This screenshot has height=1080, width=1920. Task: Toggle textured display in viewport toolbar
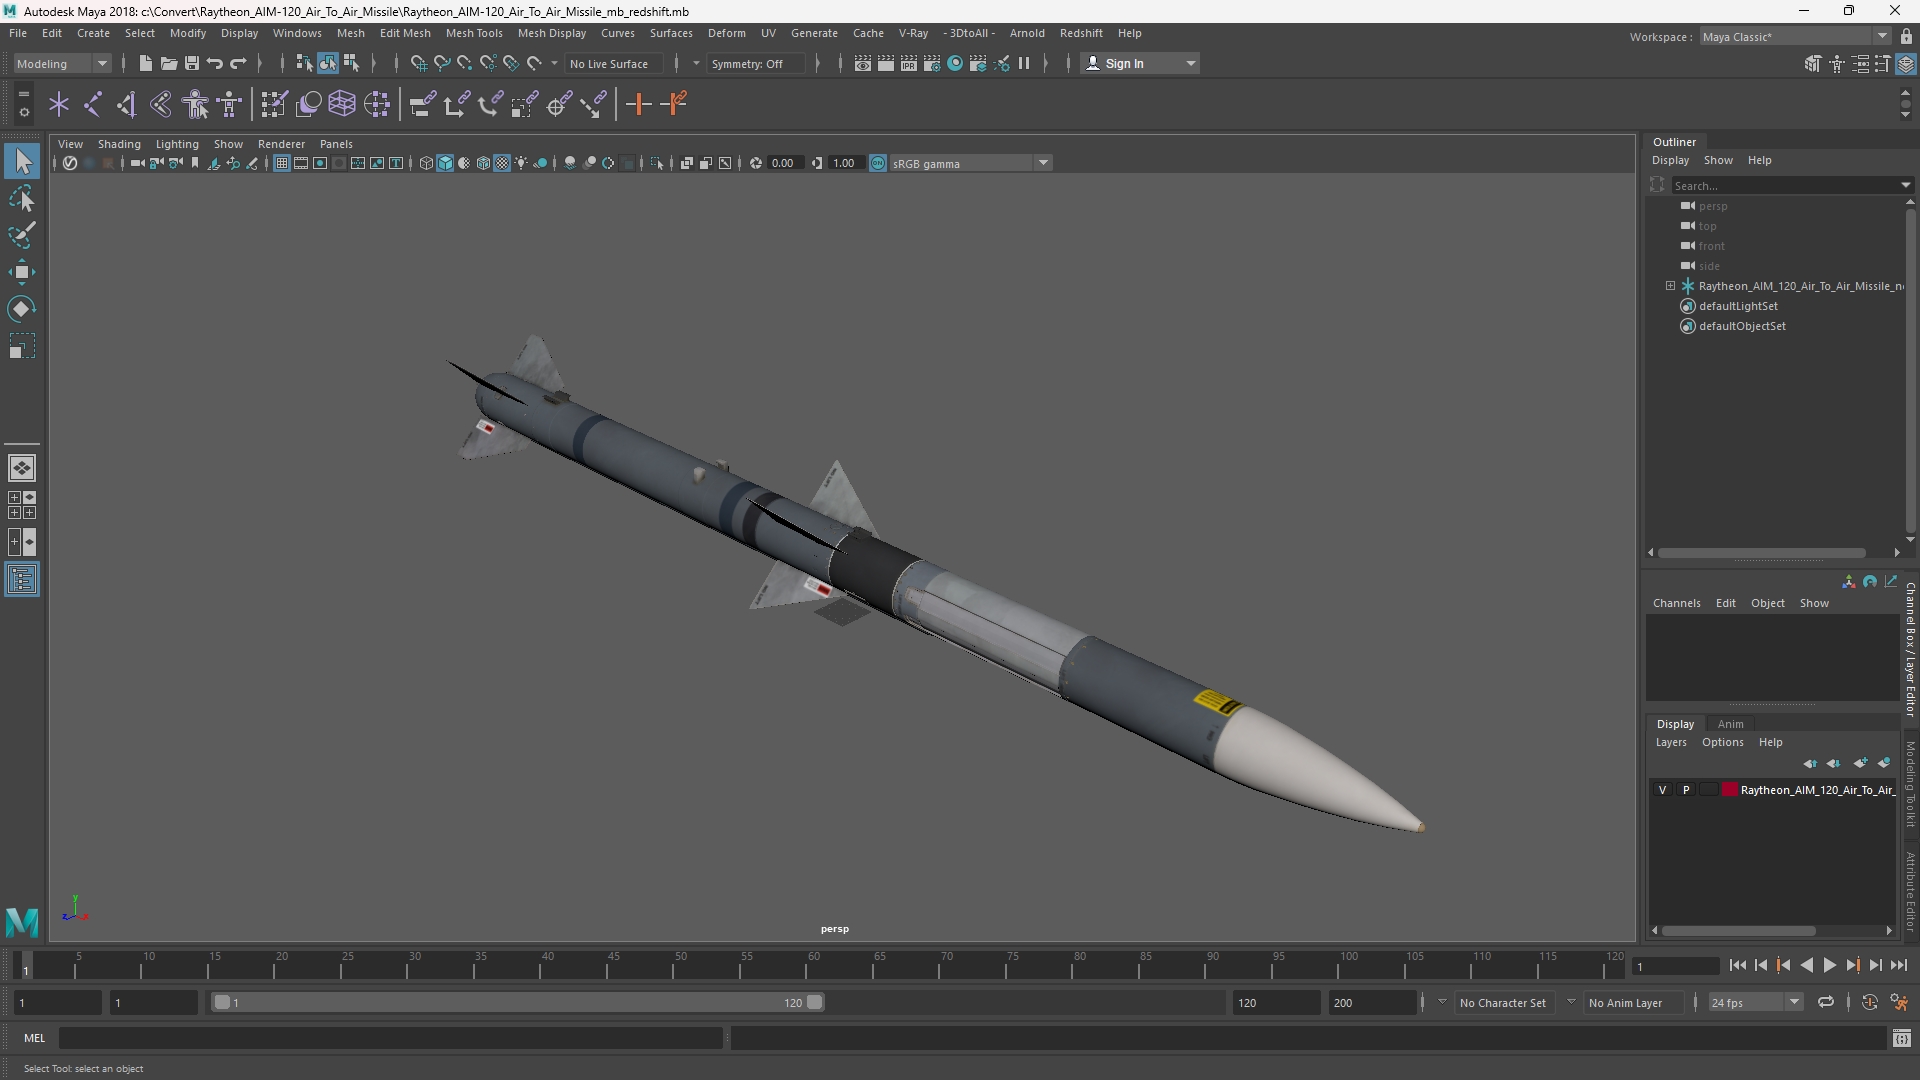tap(502, 163)
